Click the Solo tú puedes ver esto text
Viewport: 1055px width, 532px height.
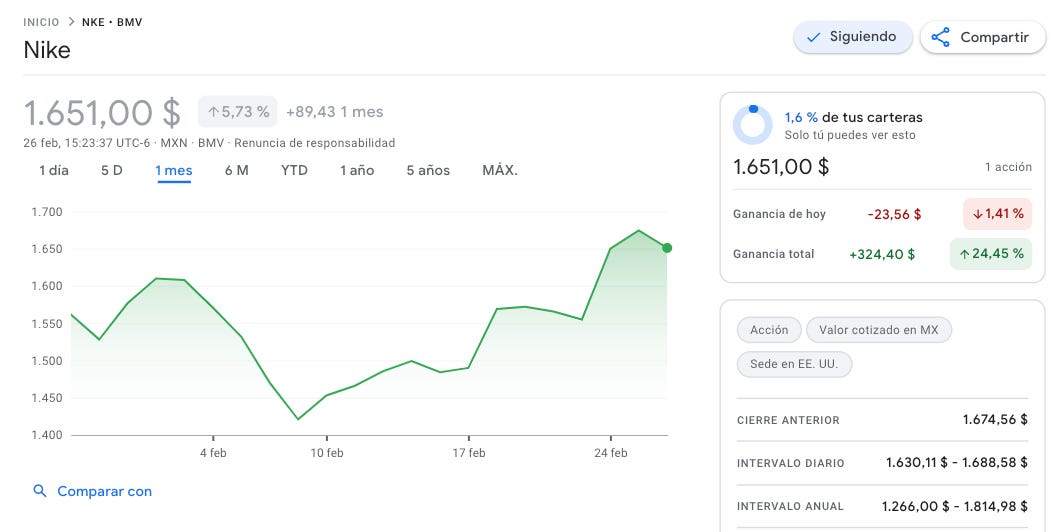tap(850, 135)
